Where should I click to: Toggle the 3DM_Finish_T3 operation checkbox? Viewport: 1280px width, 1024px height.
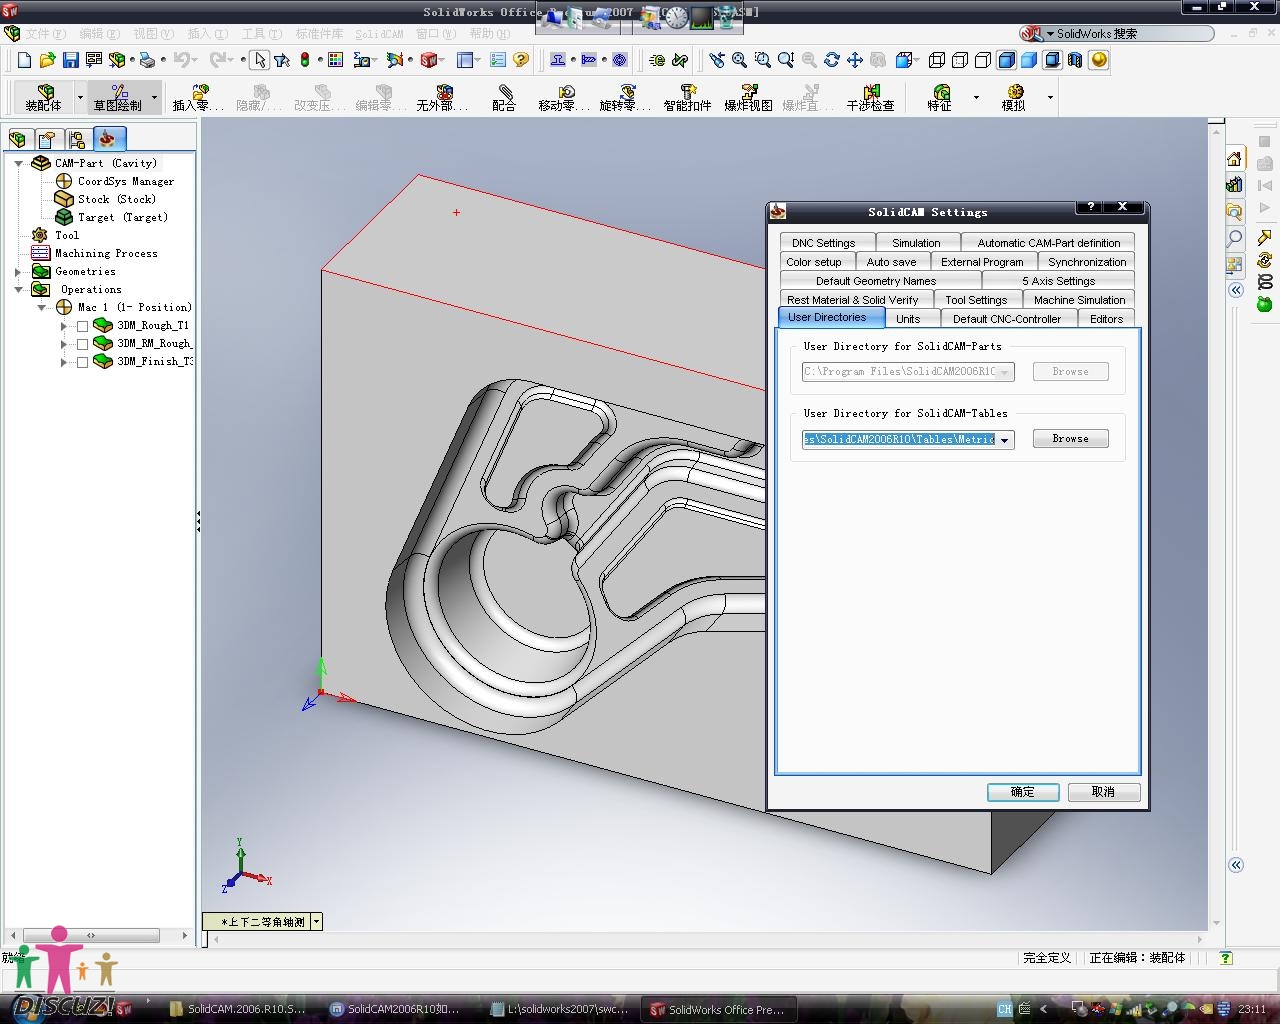tap(83, 362)
